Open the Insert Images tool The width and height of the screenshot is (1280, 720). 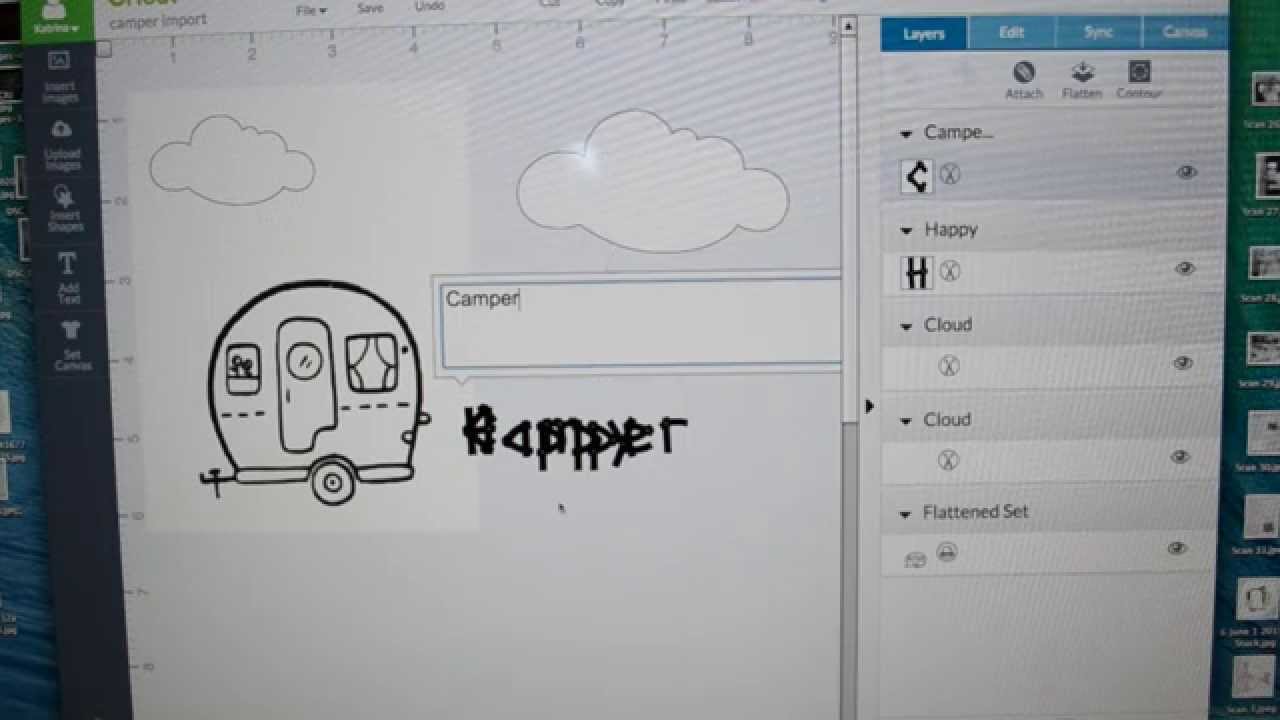point(60,77)
